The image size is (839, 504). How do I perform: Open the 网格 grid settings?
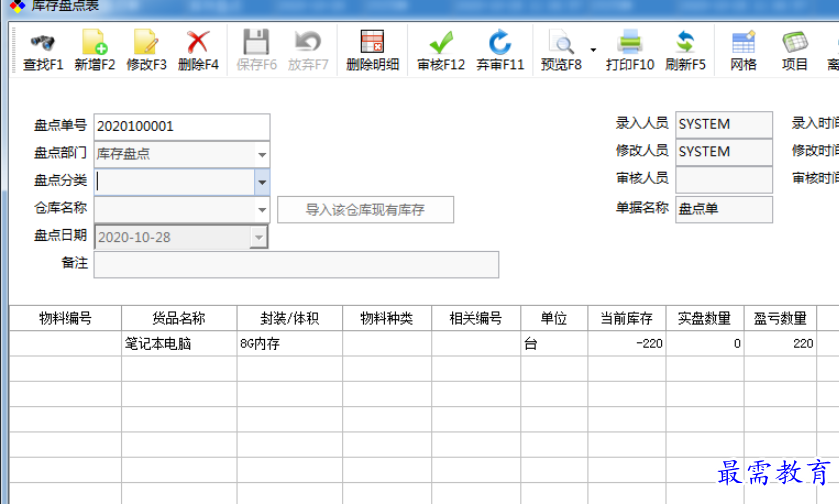[x=743, y=51]
